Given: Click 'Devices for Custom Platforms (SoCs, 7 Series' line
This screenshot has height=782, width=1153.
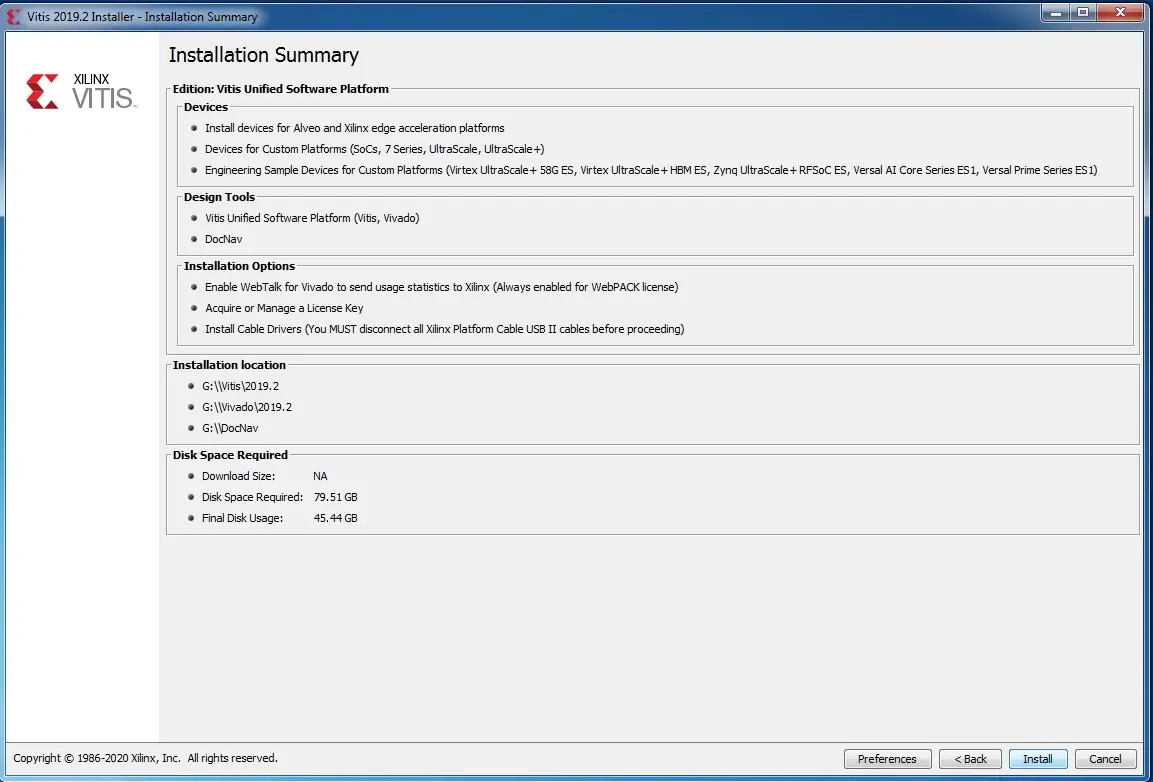Looking at the screenshot, I should (374, 149).
